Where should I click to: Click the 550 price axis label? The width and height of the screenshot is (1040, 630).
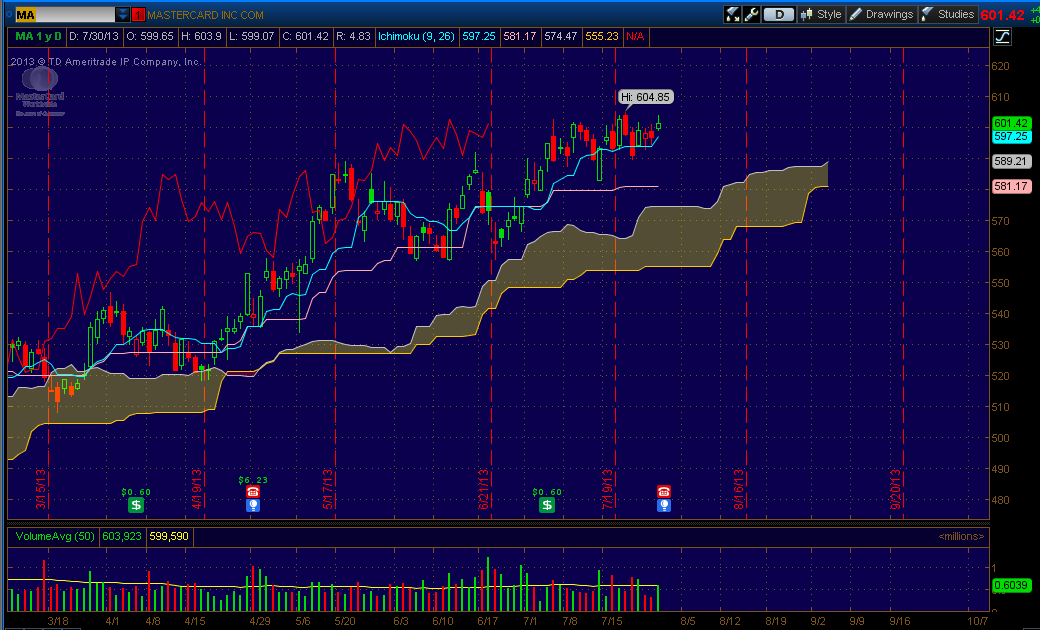[1000, 283]
